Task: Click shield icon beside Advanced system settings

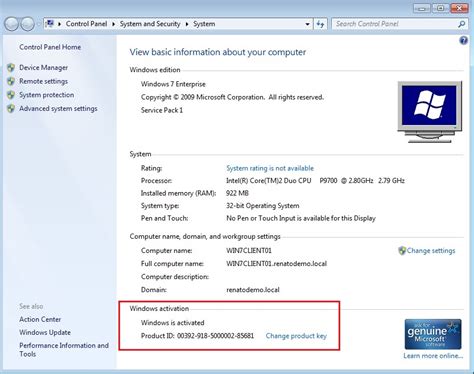Action: point(11,109)
